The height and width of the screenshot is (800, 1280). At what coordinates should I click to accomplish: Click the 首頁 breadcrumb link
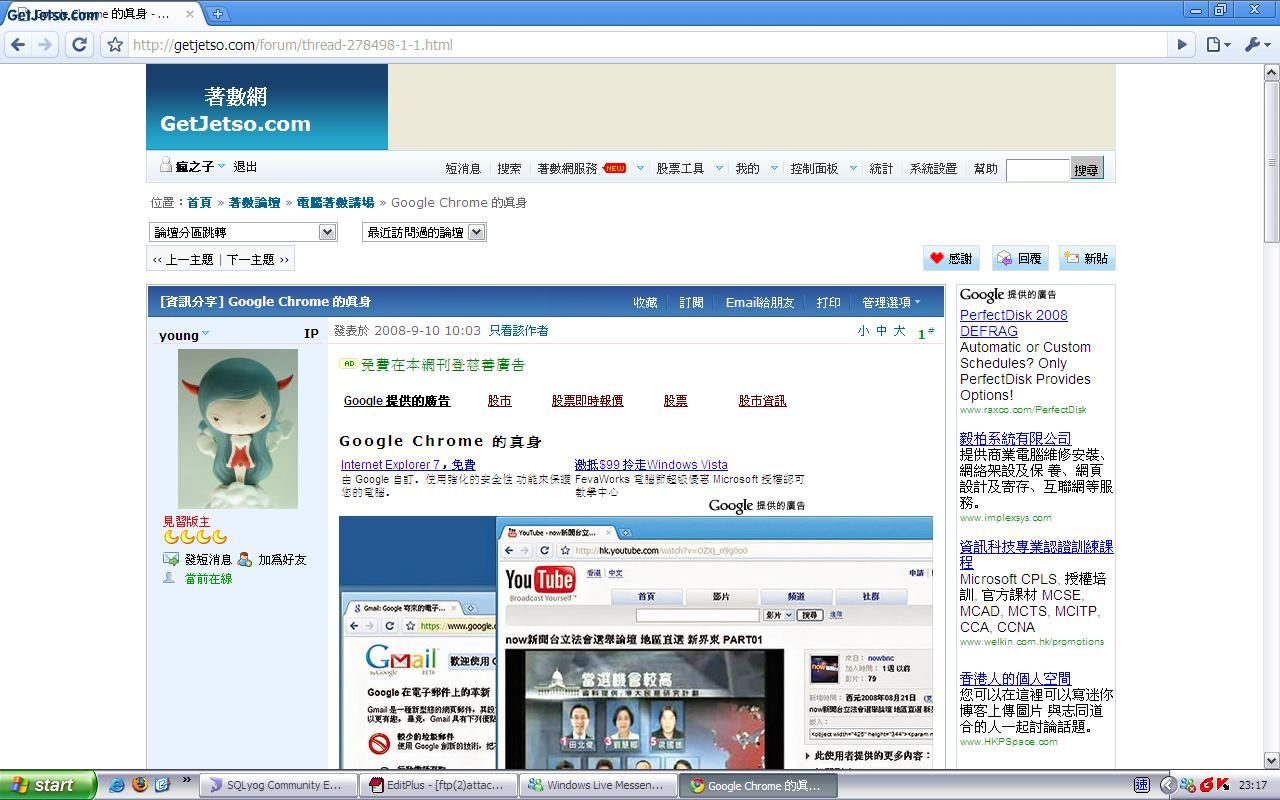click(x=199, y=202)
